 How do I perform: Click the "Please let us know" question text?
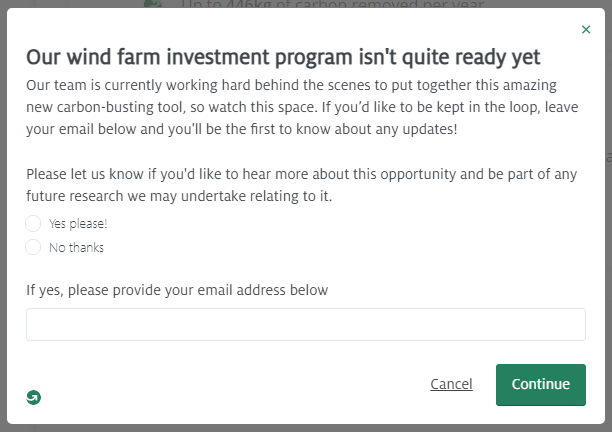(x=301, y=185)
